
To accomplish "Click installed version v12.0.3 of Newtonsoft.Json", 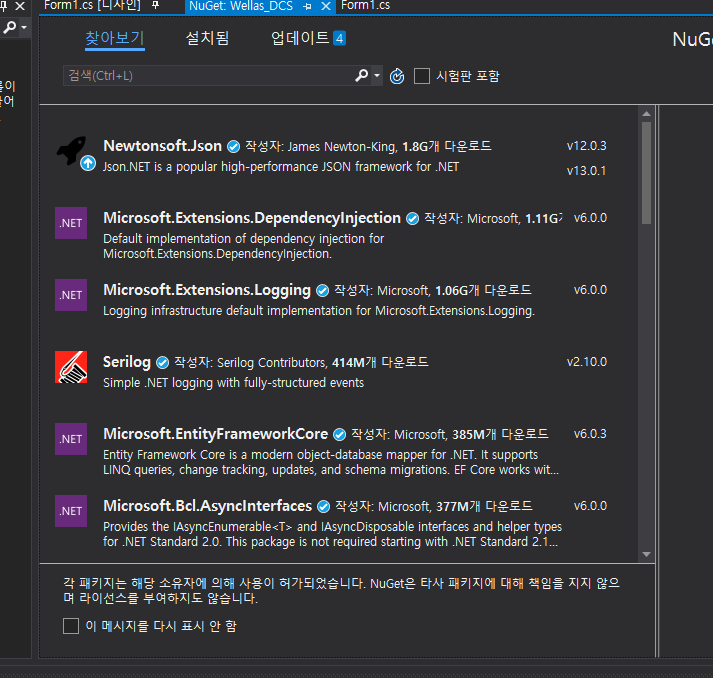I will (x=587, y=146).
